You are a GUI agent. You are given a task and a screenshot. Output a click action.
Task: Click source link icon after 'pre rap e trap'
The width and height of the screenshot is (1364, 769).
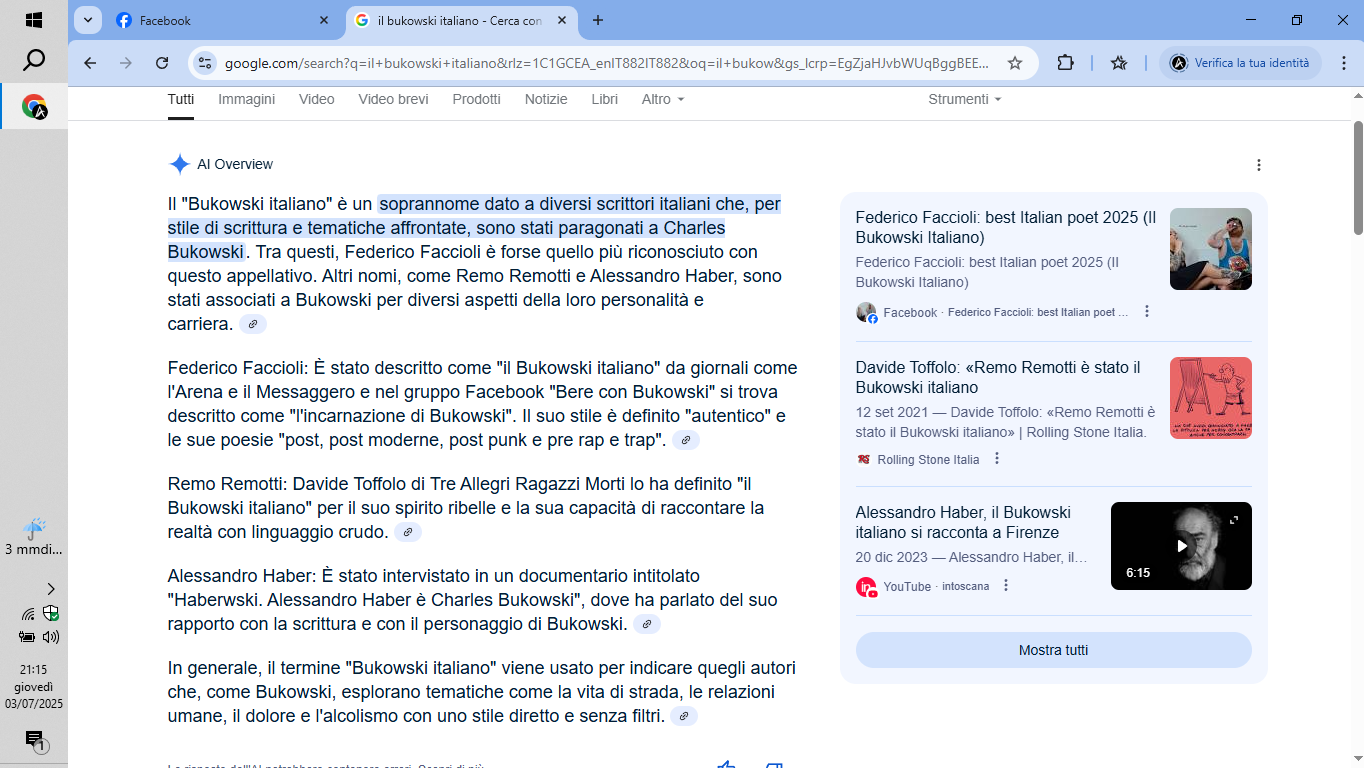pyautogui.click(x=686, y=440)
